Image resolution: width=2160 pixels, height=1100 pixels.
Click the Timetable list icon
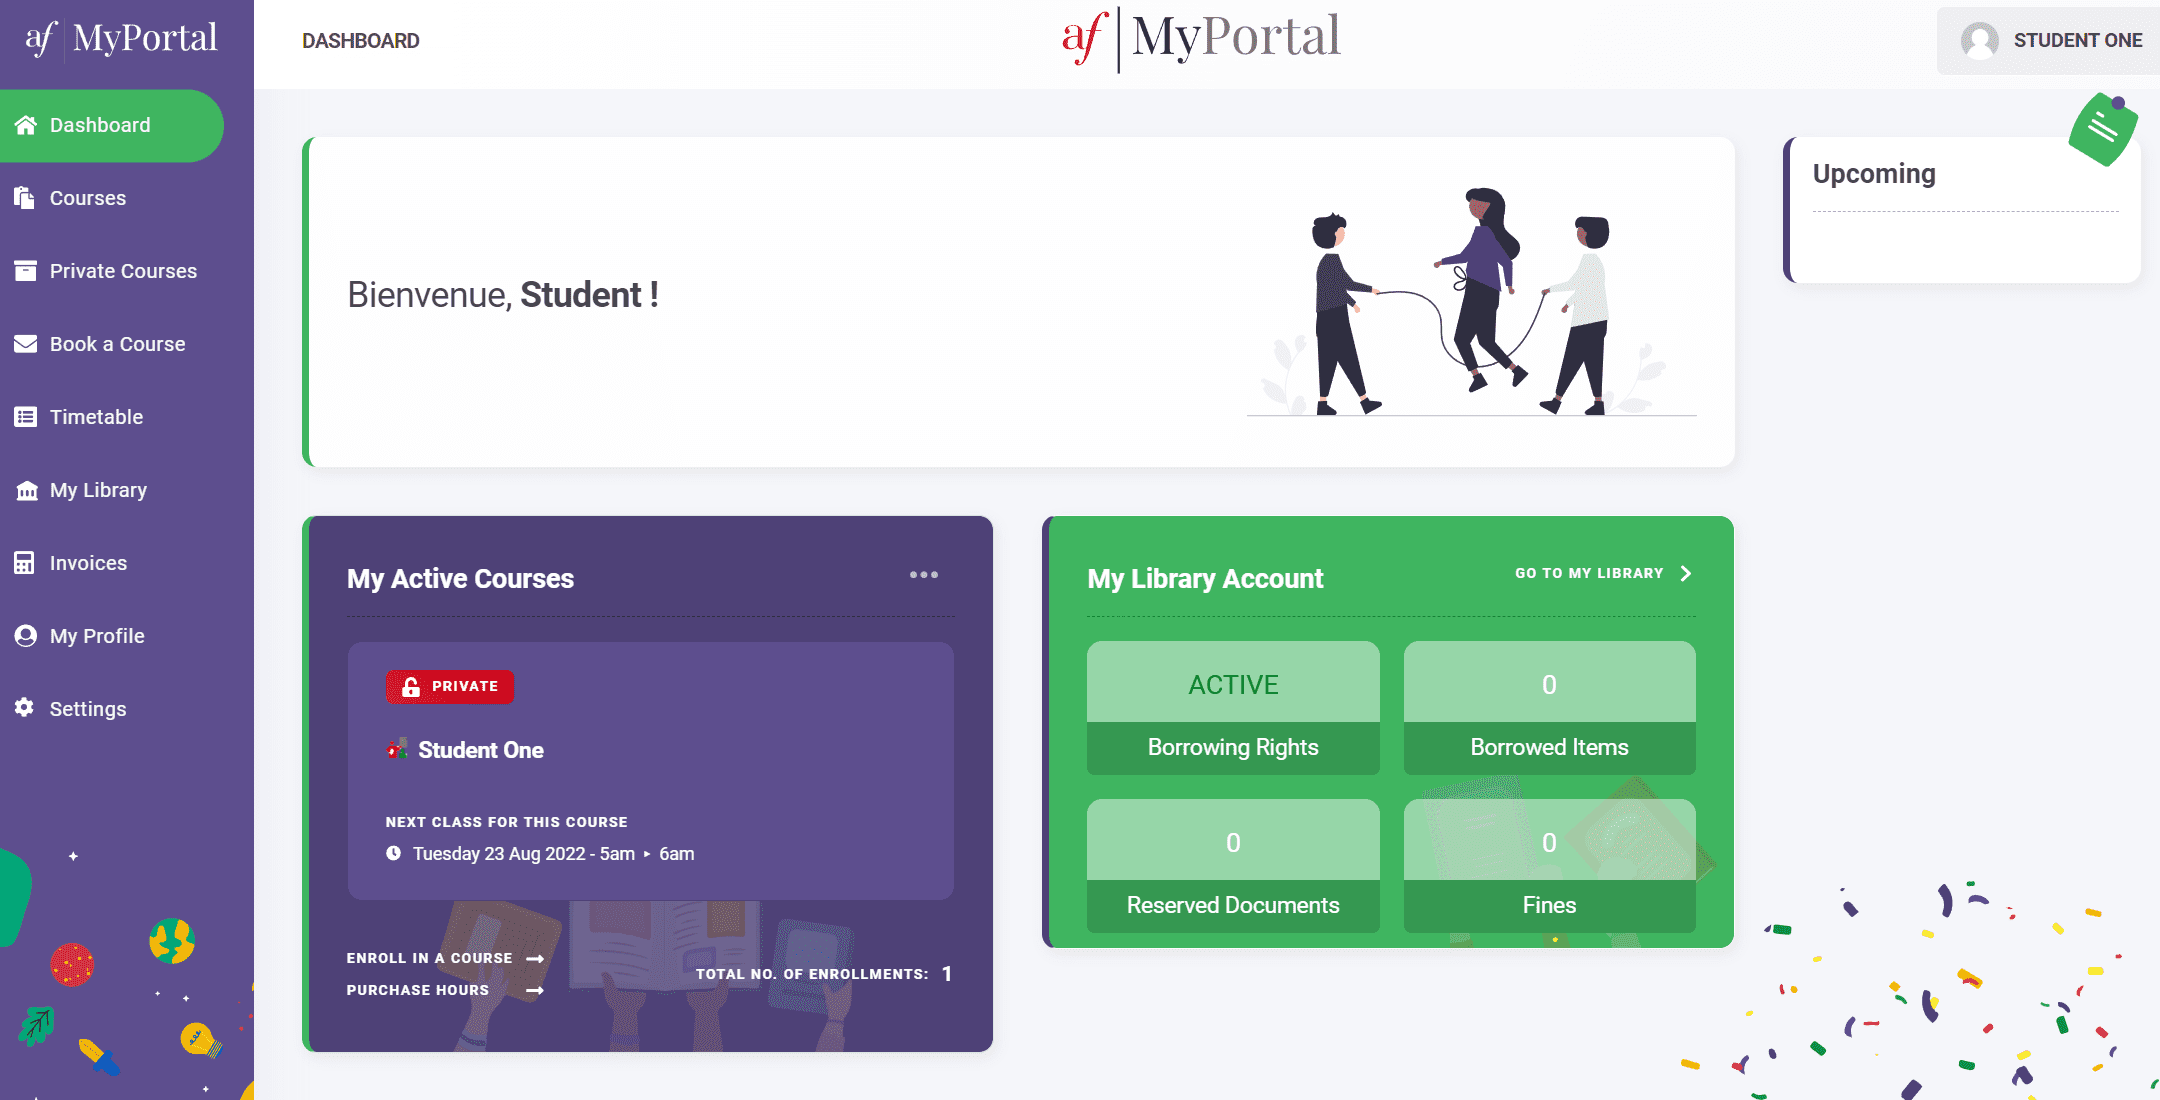point(25,417)
